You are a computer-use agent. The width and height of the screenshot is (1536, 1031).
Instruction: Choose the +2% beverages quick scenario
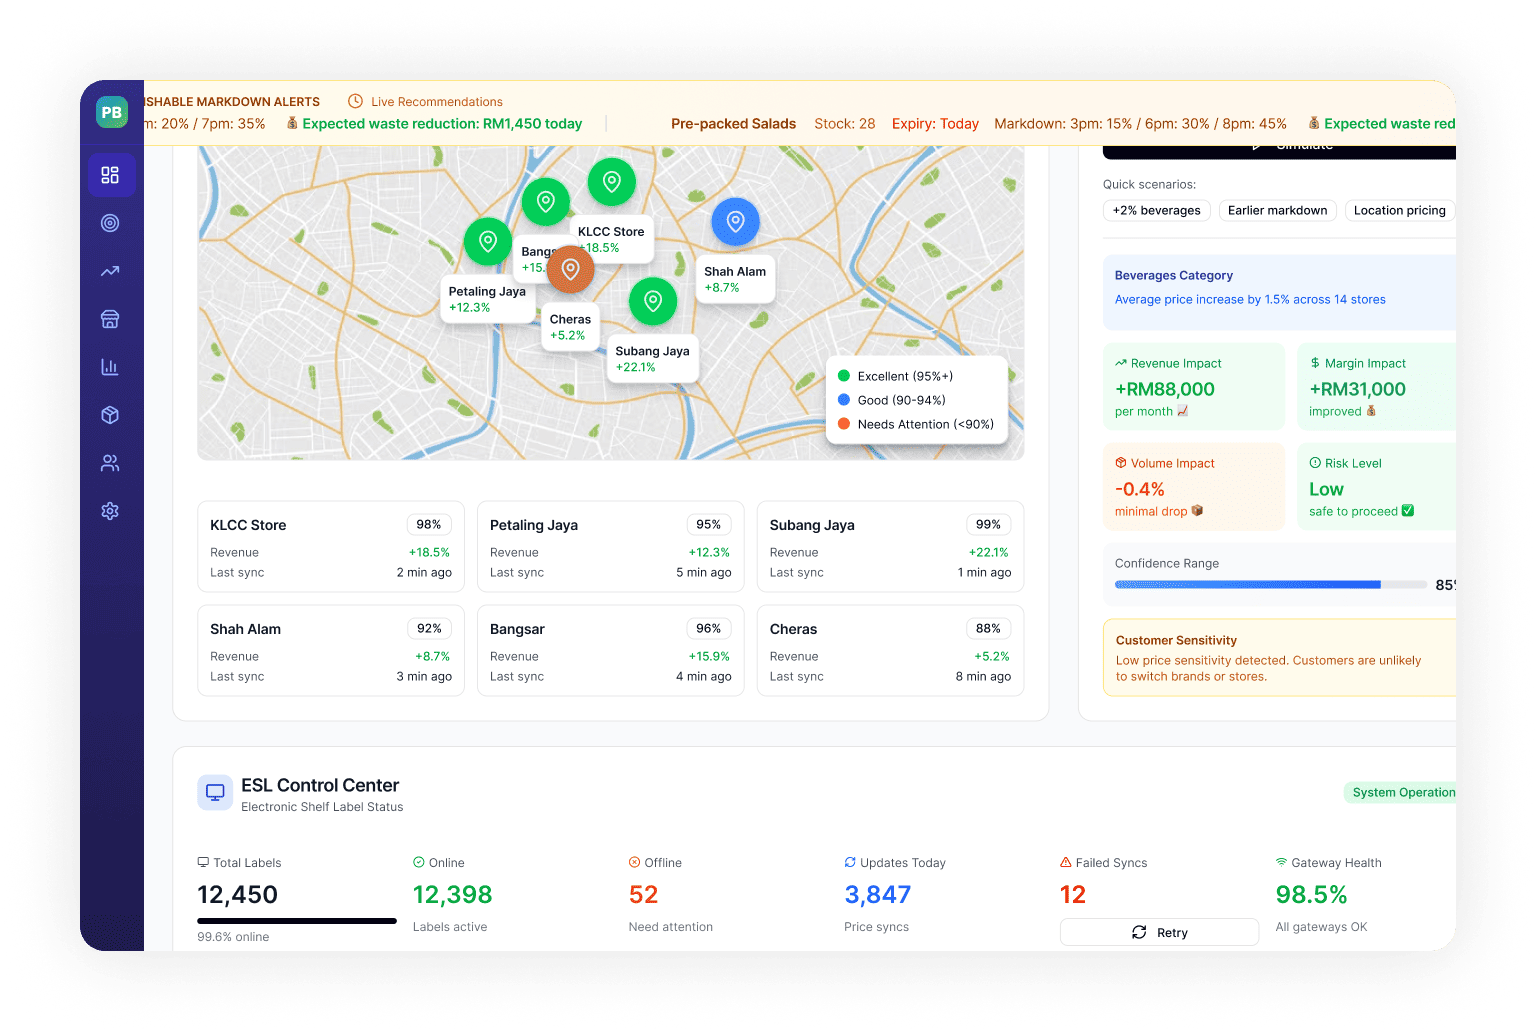tap(1156, 210)
